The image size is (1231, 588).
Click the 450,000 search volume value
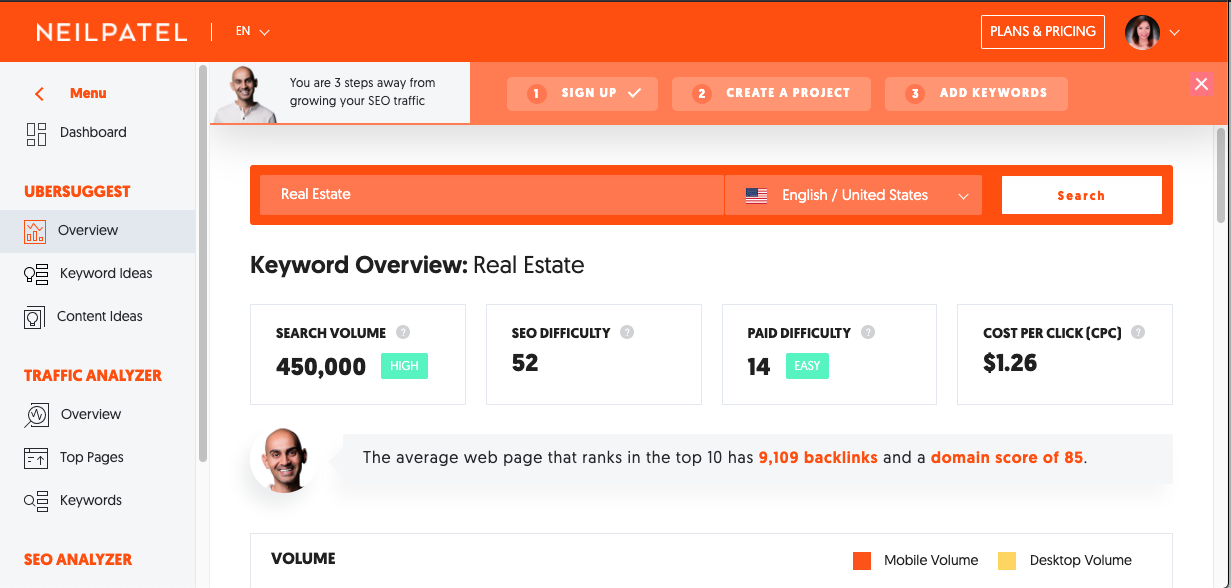[321, 367]
